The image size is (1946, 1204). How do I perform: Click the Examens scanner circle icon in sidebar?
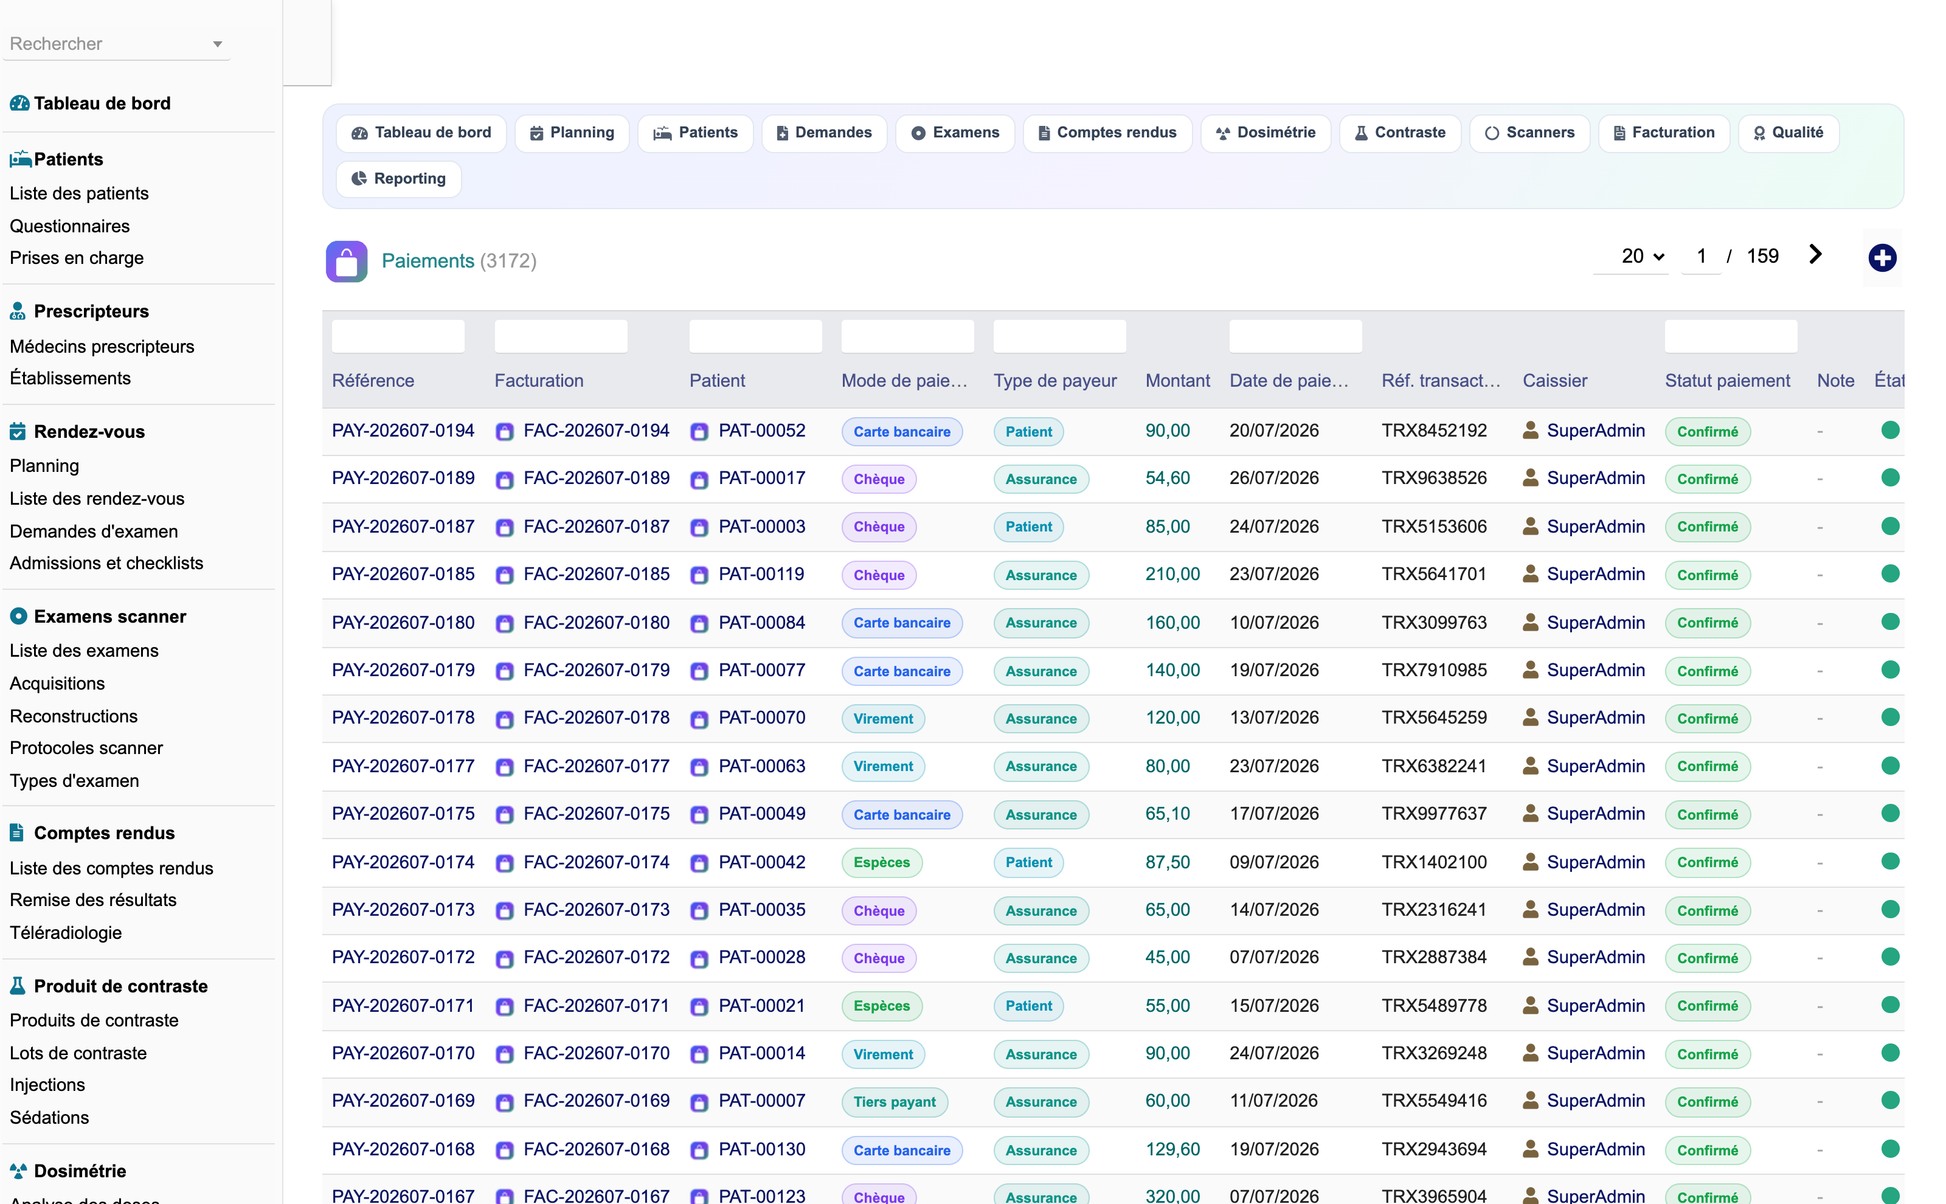pos(18,616)
